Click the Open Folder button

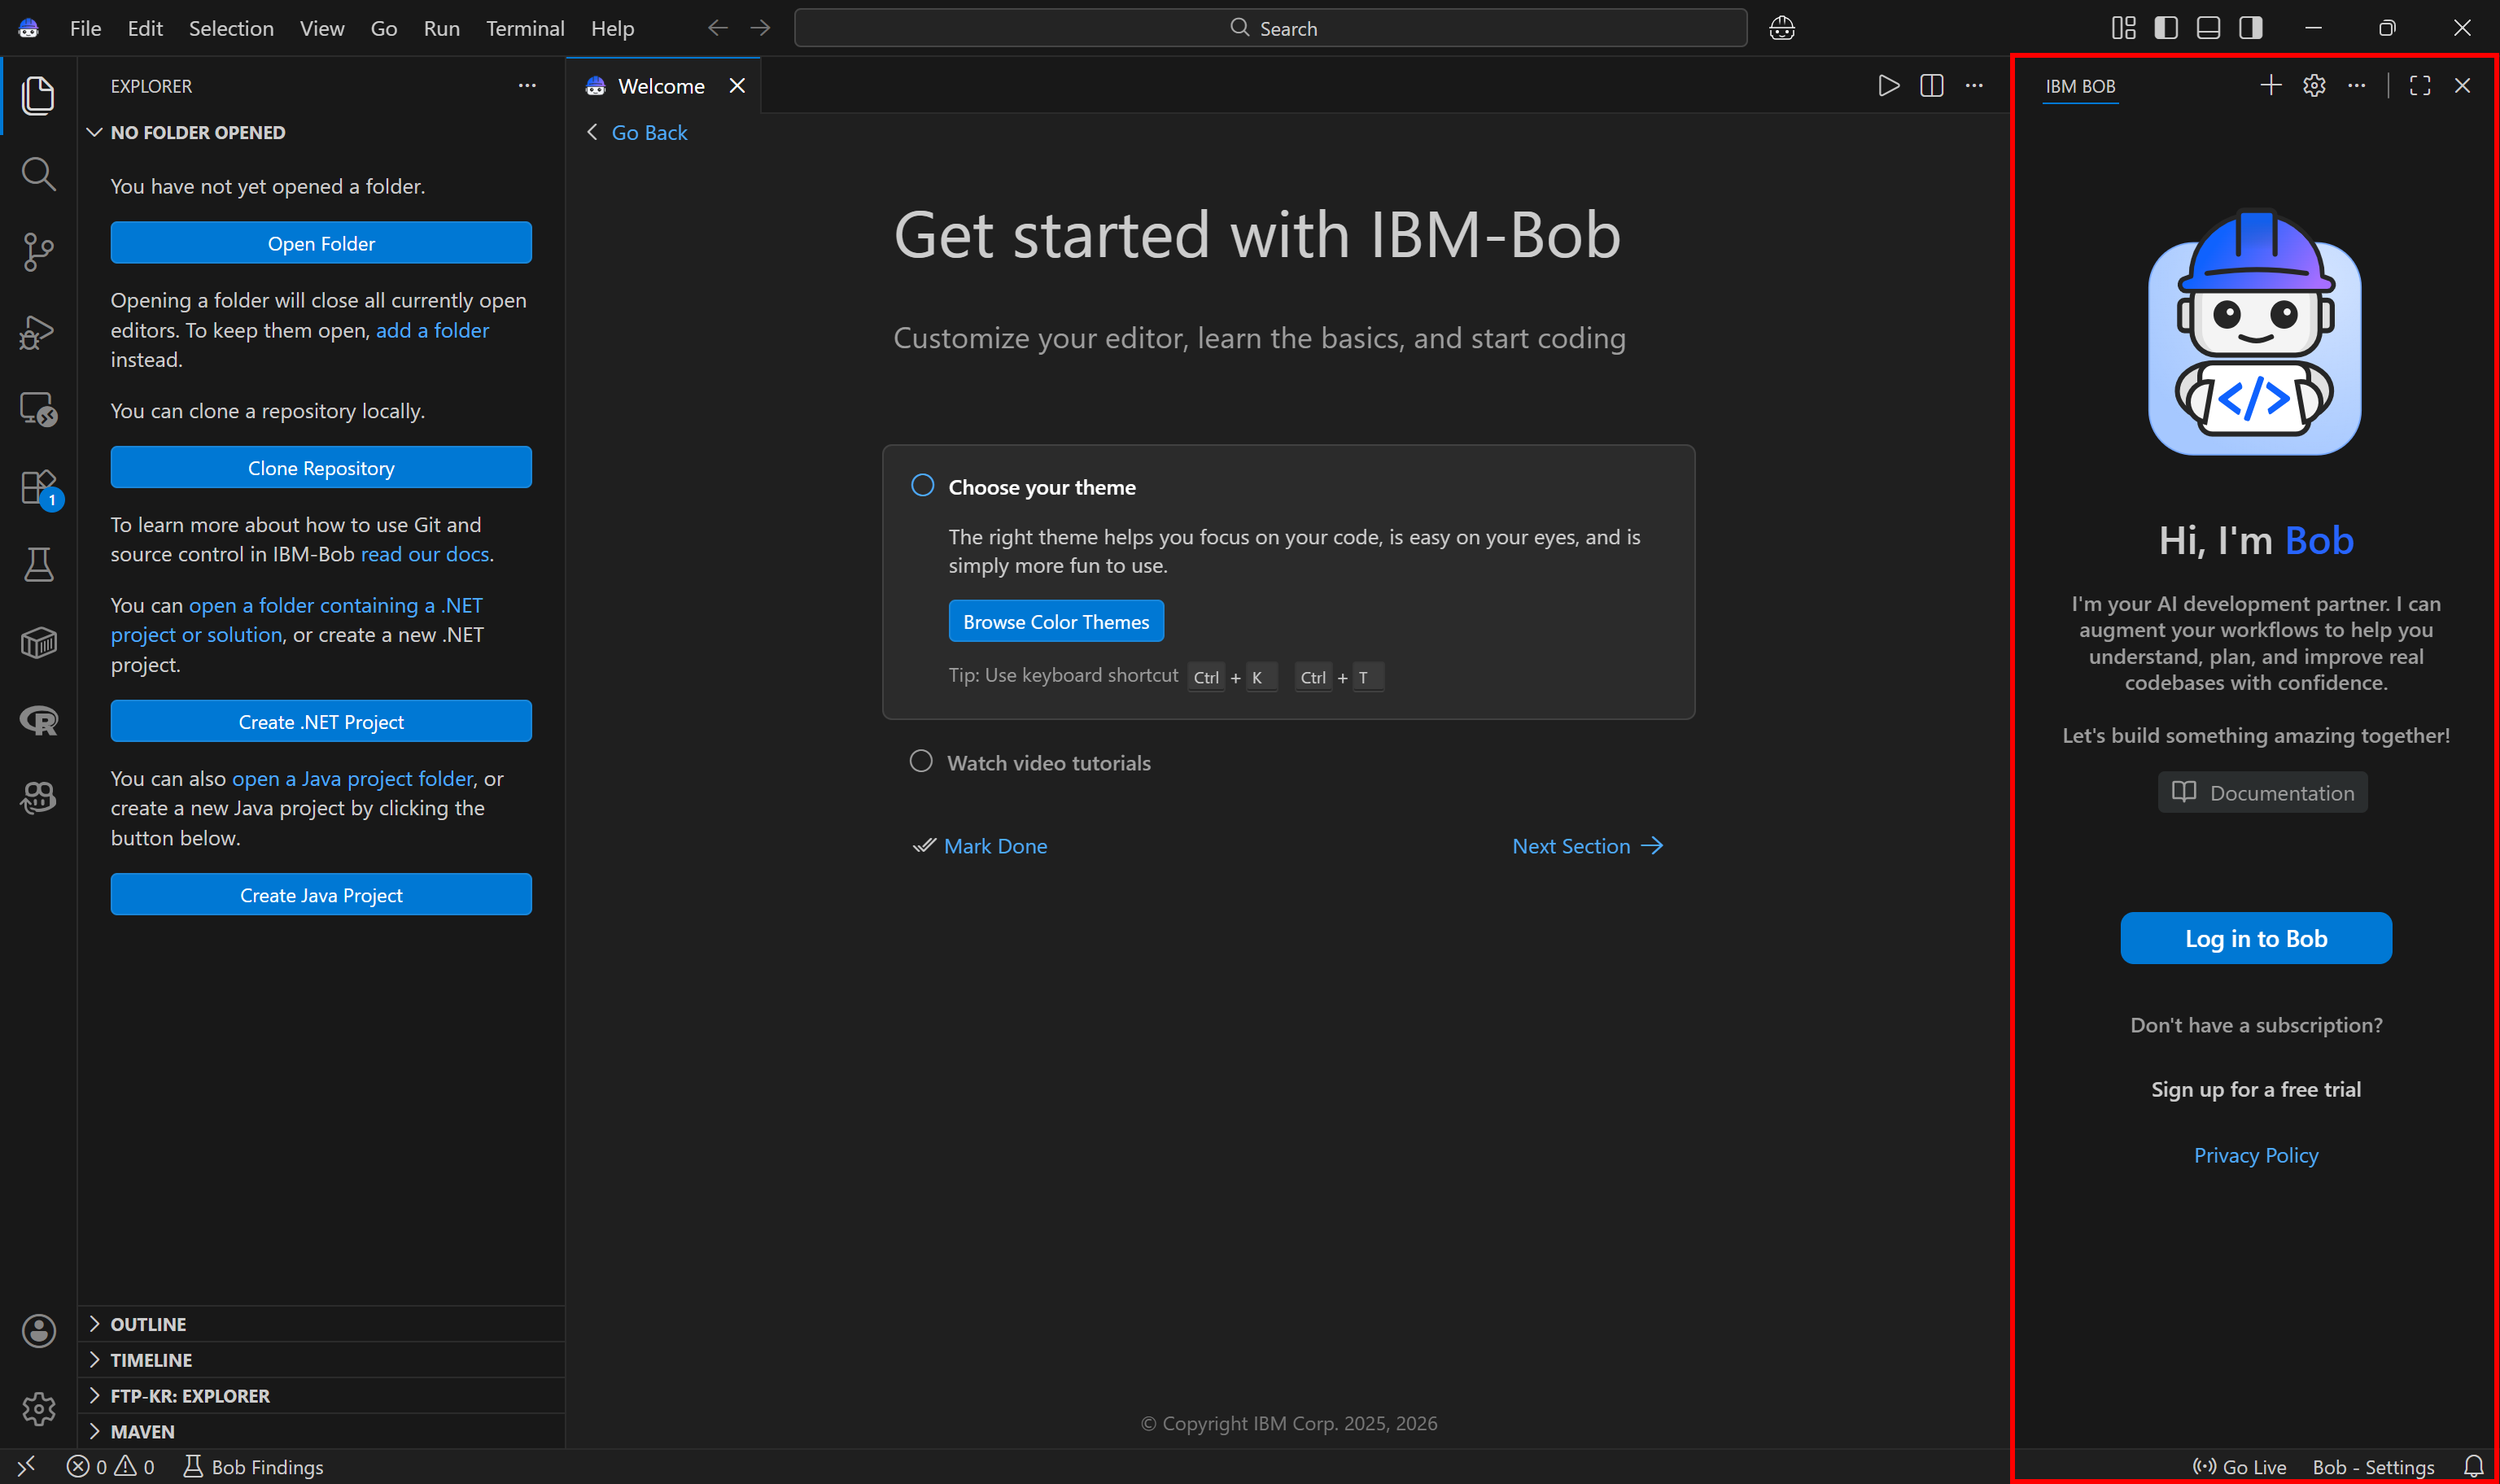(x=321, y=243)
